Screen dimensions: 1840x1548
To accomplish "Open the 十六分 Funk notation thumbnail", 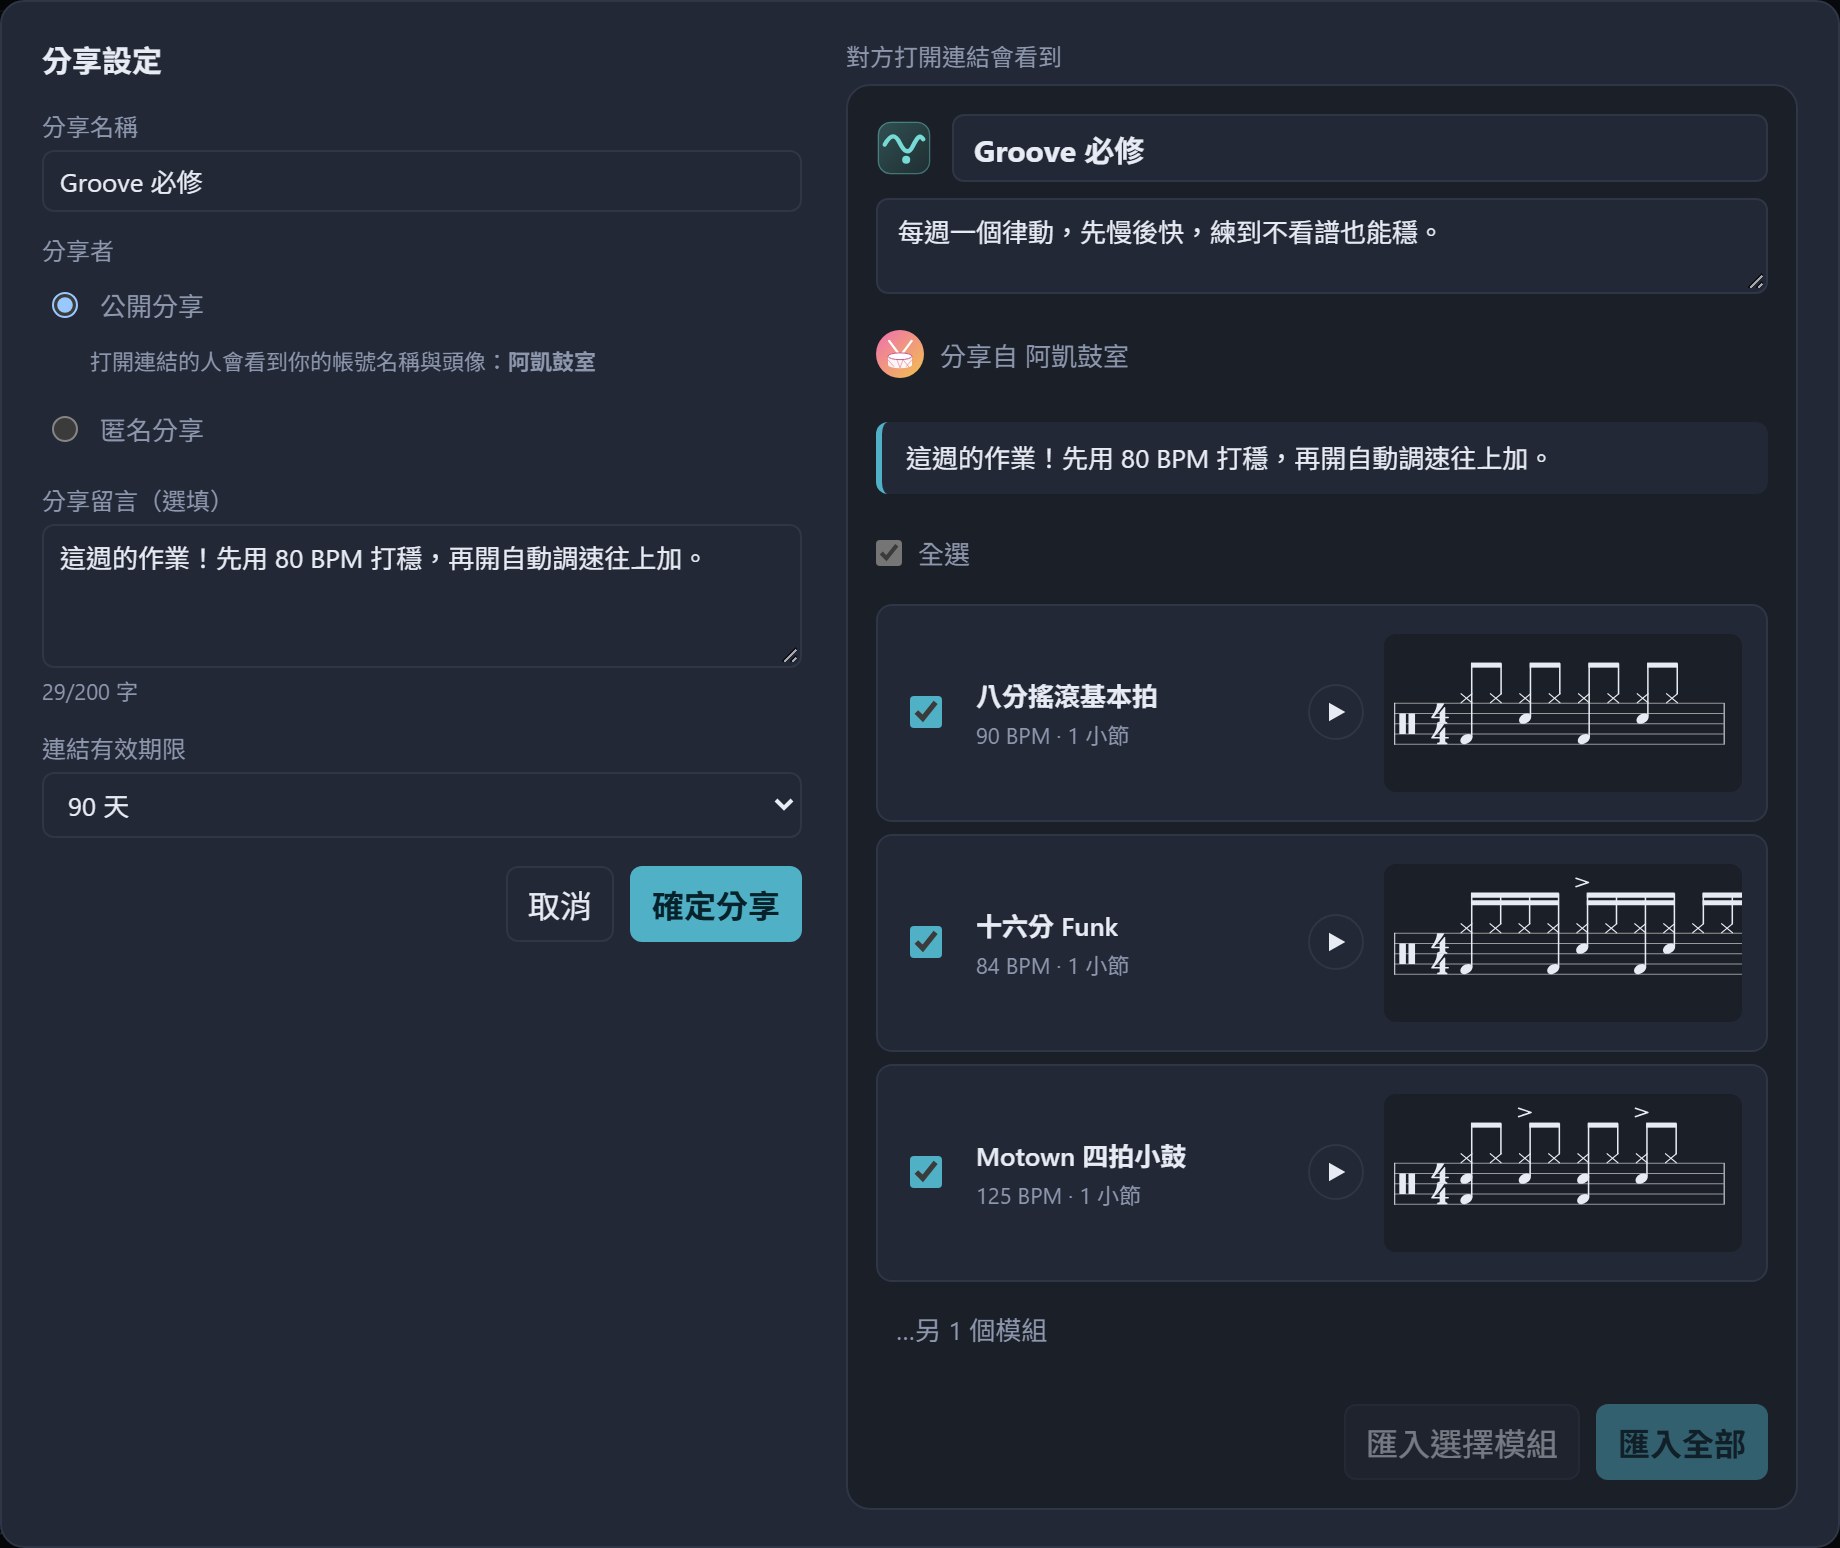I will tap(1562, 942).
